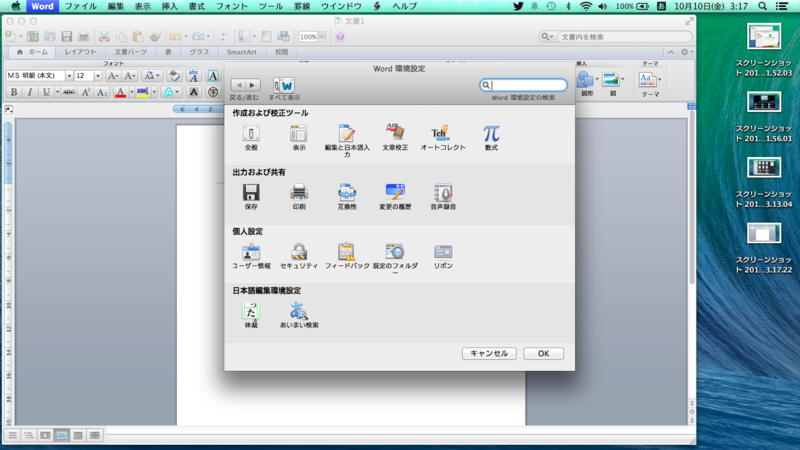This screenshot has width=800, height=450.
Task: Open the ファイル menu in menu bar
Action: click(81, 6)
